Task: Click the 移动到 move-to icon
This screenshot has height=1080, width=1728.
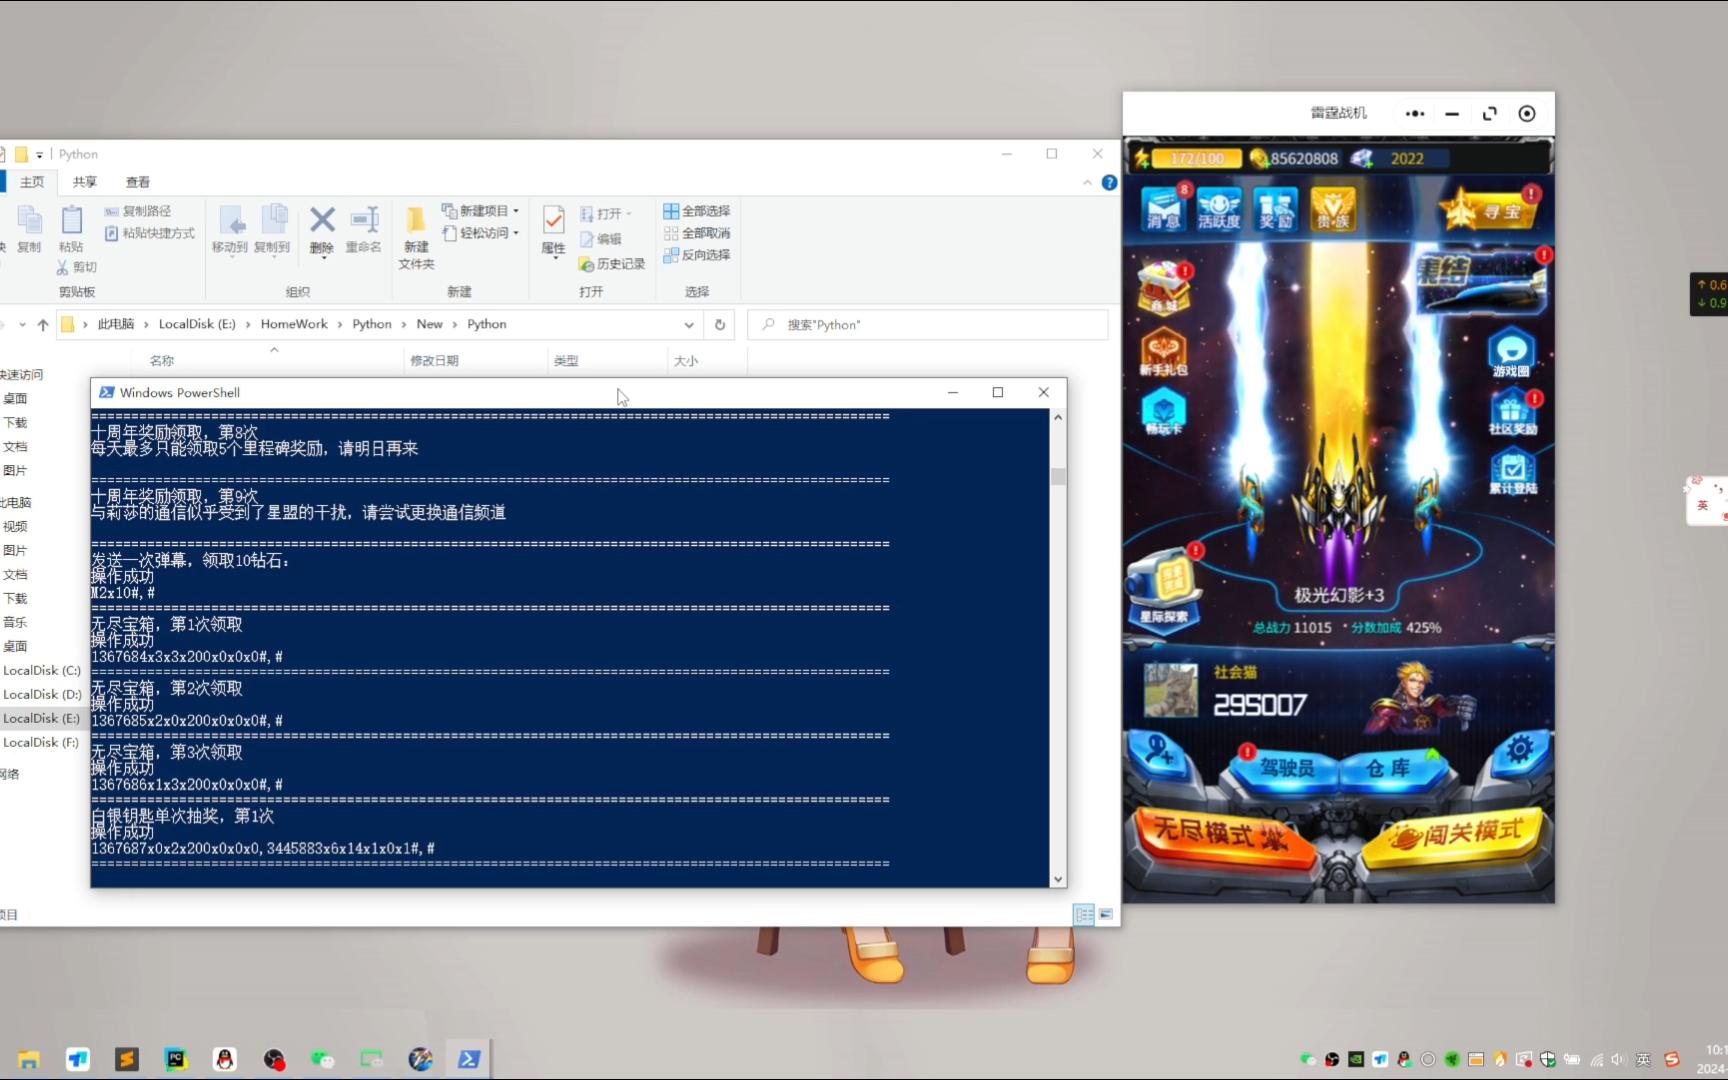Action: pyautogui.click(x=230, y=229)
